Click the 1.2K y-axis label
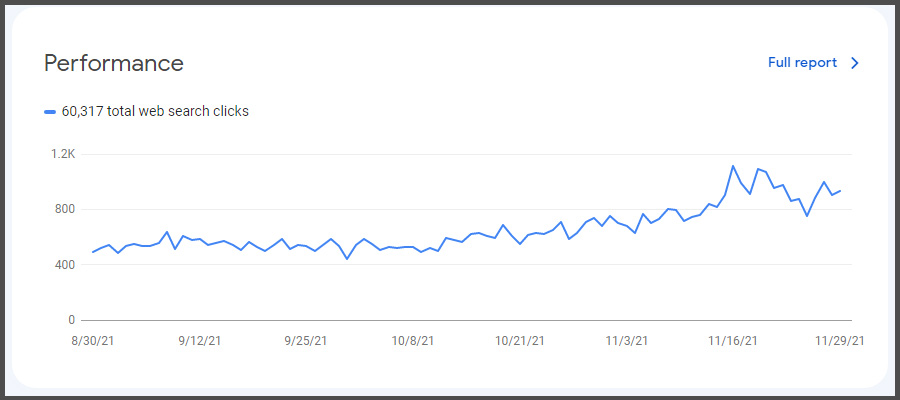Screen dimensions: 900x400 point(63,154)
